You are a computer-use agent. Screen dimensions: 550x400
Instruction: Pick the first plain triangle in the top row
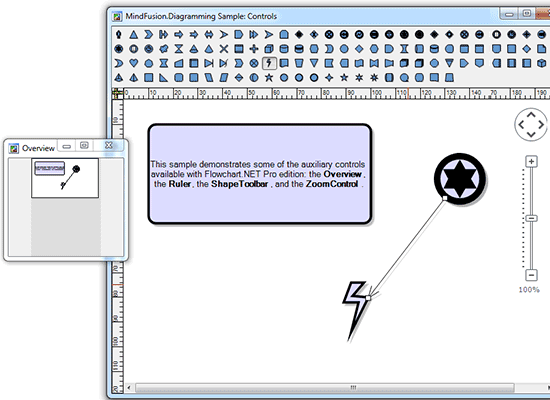pyautogui.click(x=133, y=34)
